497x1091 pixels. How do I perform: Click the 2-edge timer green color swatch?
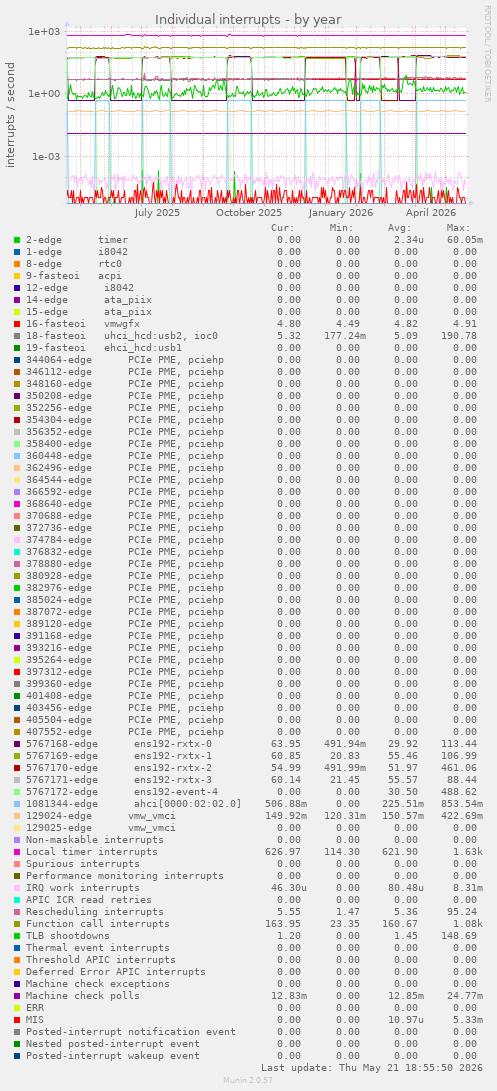pos(17,240)
